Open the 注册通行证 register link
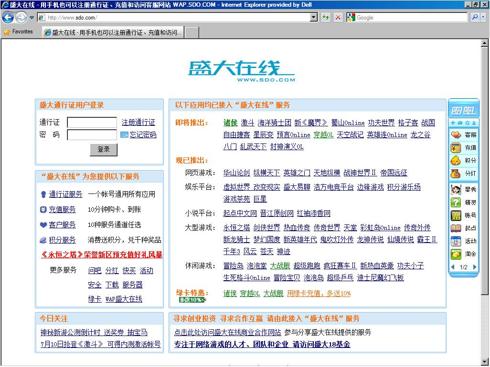Image resolution: width=490 pixels, height=367 pixels. pos(138,122)
